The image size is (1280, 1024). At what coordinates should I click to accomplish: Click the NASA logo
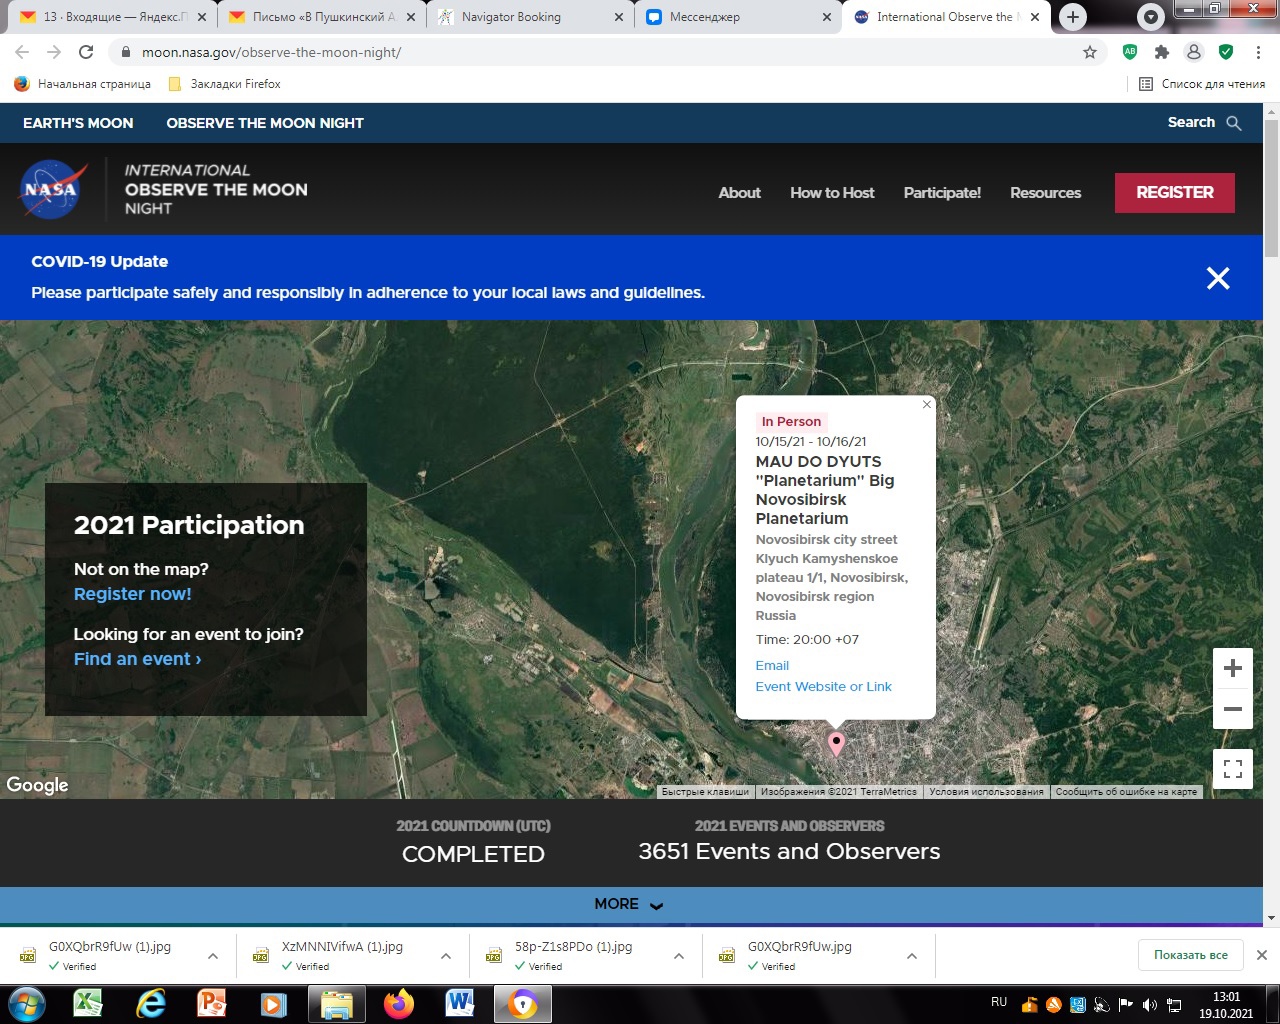pos(50,189)
